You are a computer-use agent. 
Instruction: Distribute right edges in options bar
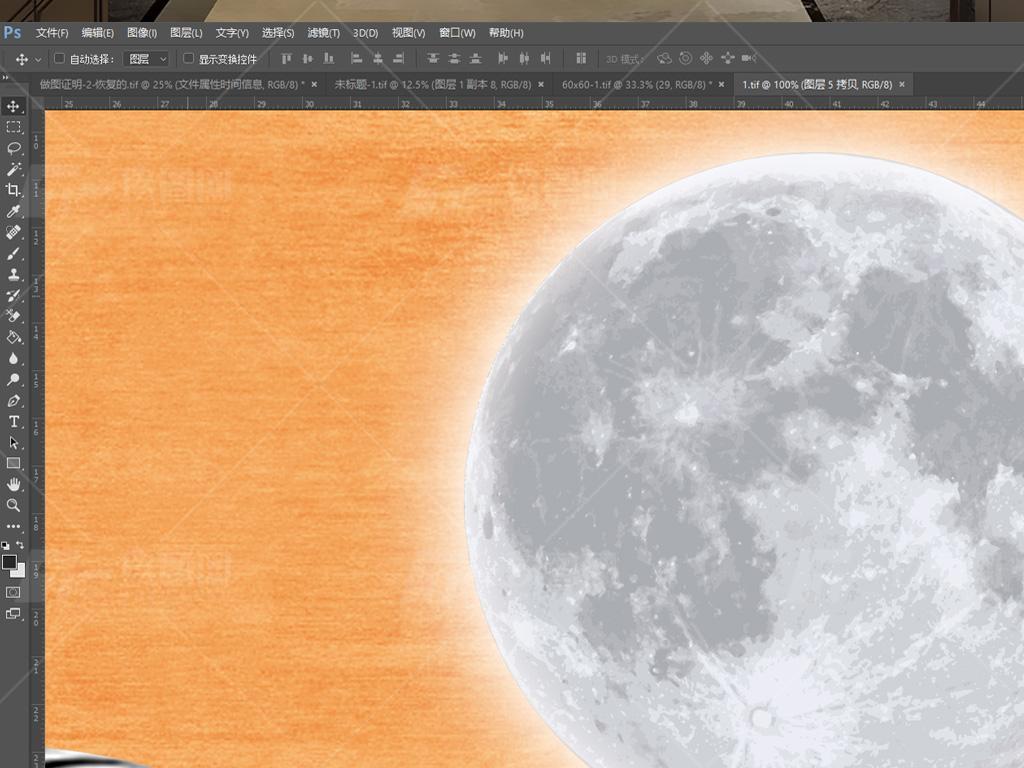(x=546, y=59)
